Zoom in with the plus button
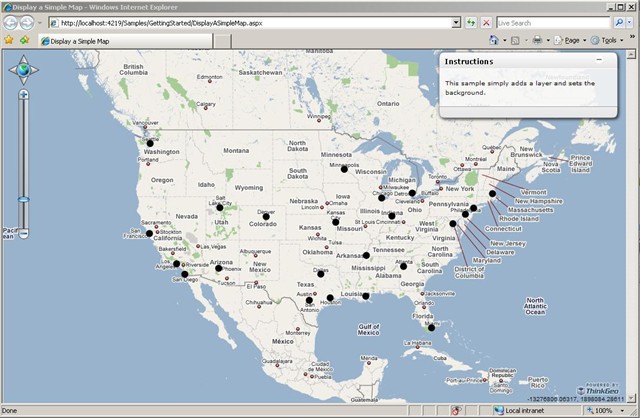Image resolution: width=640 pixels, height=418 pixels. tap(24, 95)
